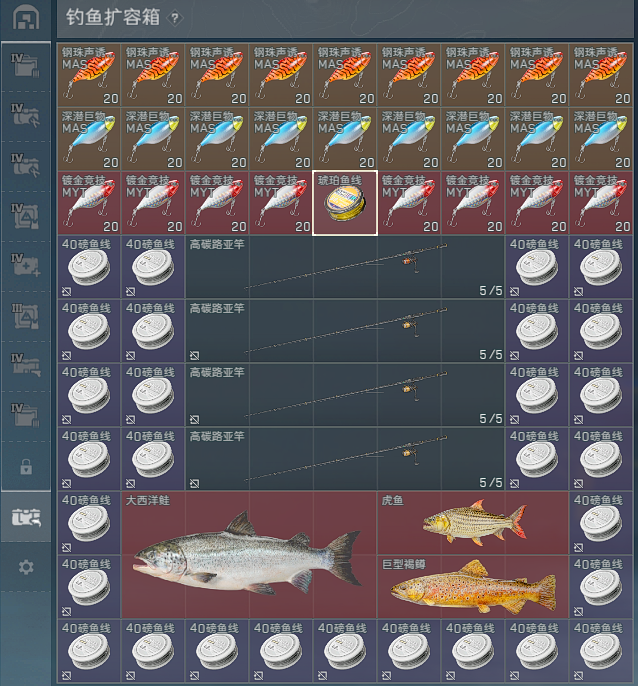
Task: Select the 深潜巨物 lure directly above 琥珀鱼线
Action: tap(345, 139)
